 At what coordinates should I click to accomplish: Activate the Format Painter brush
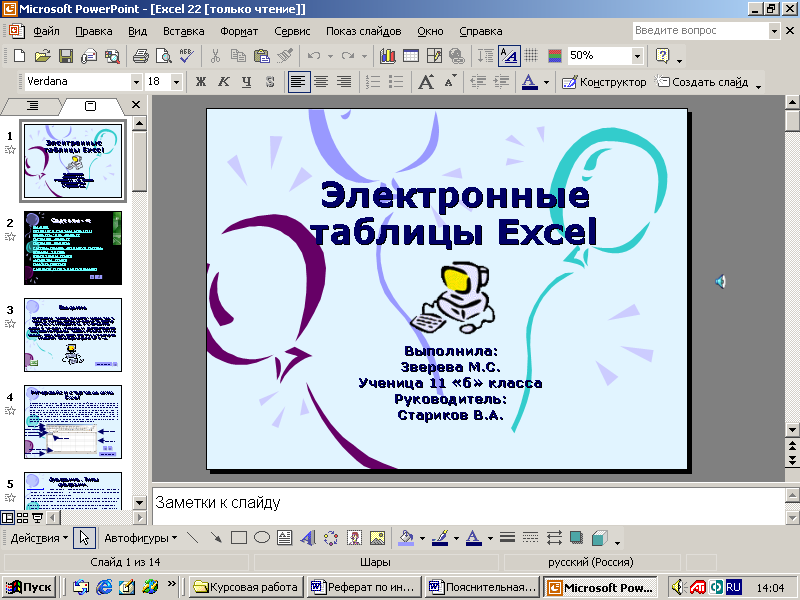(285, 56)
